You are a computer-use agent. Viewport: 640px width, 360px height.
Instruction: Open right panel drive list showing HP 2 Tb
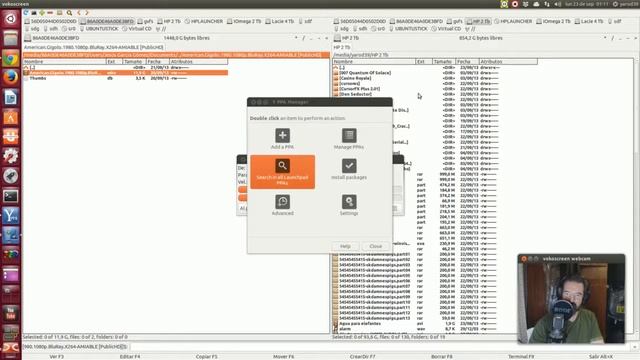[x=347, y=38]
